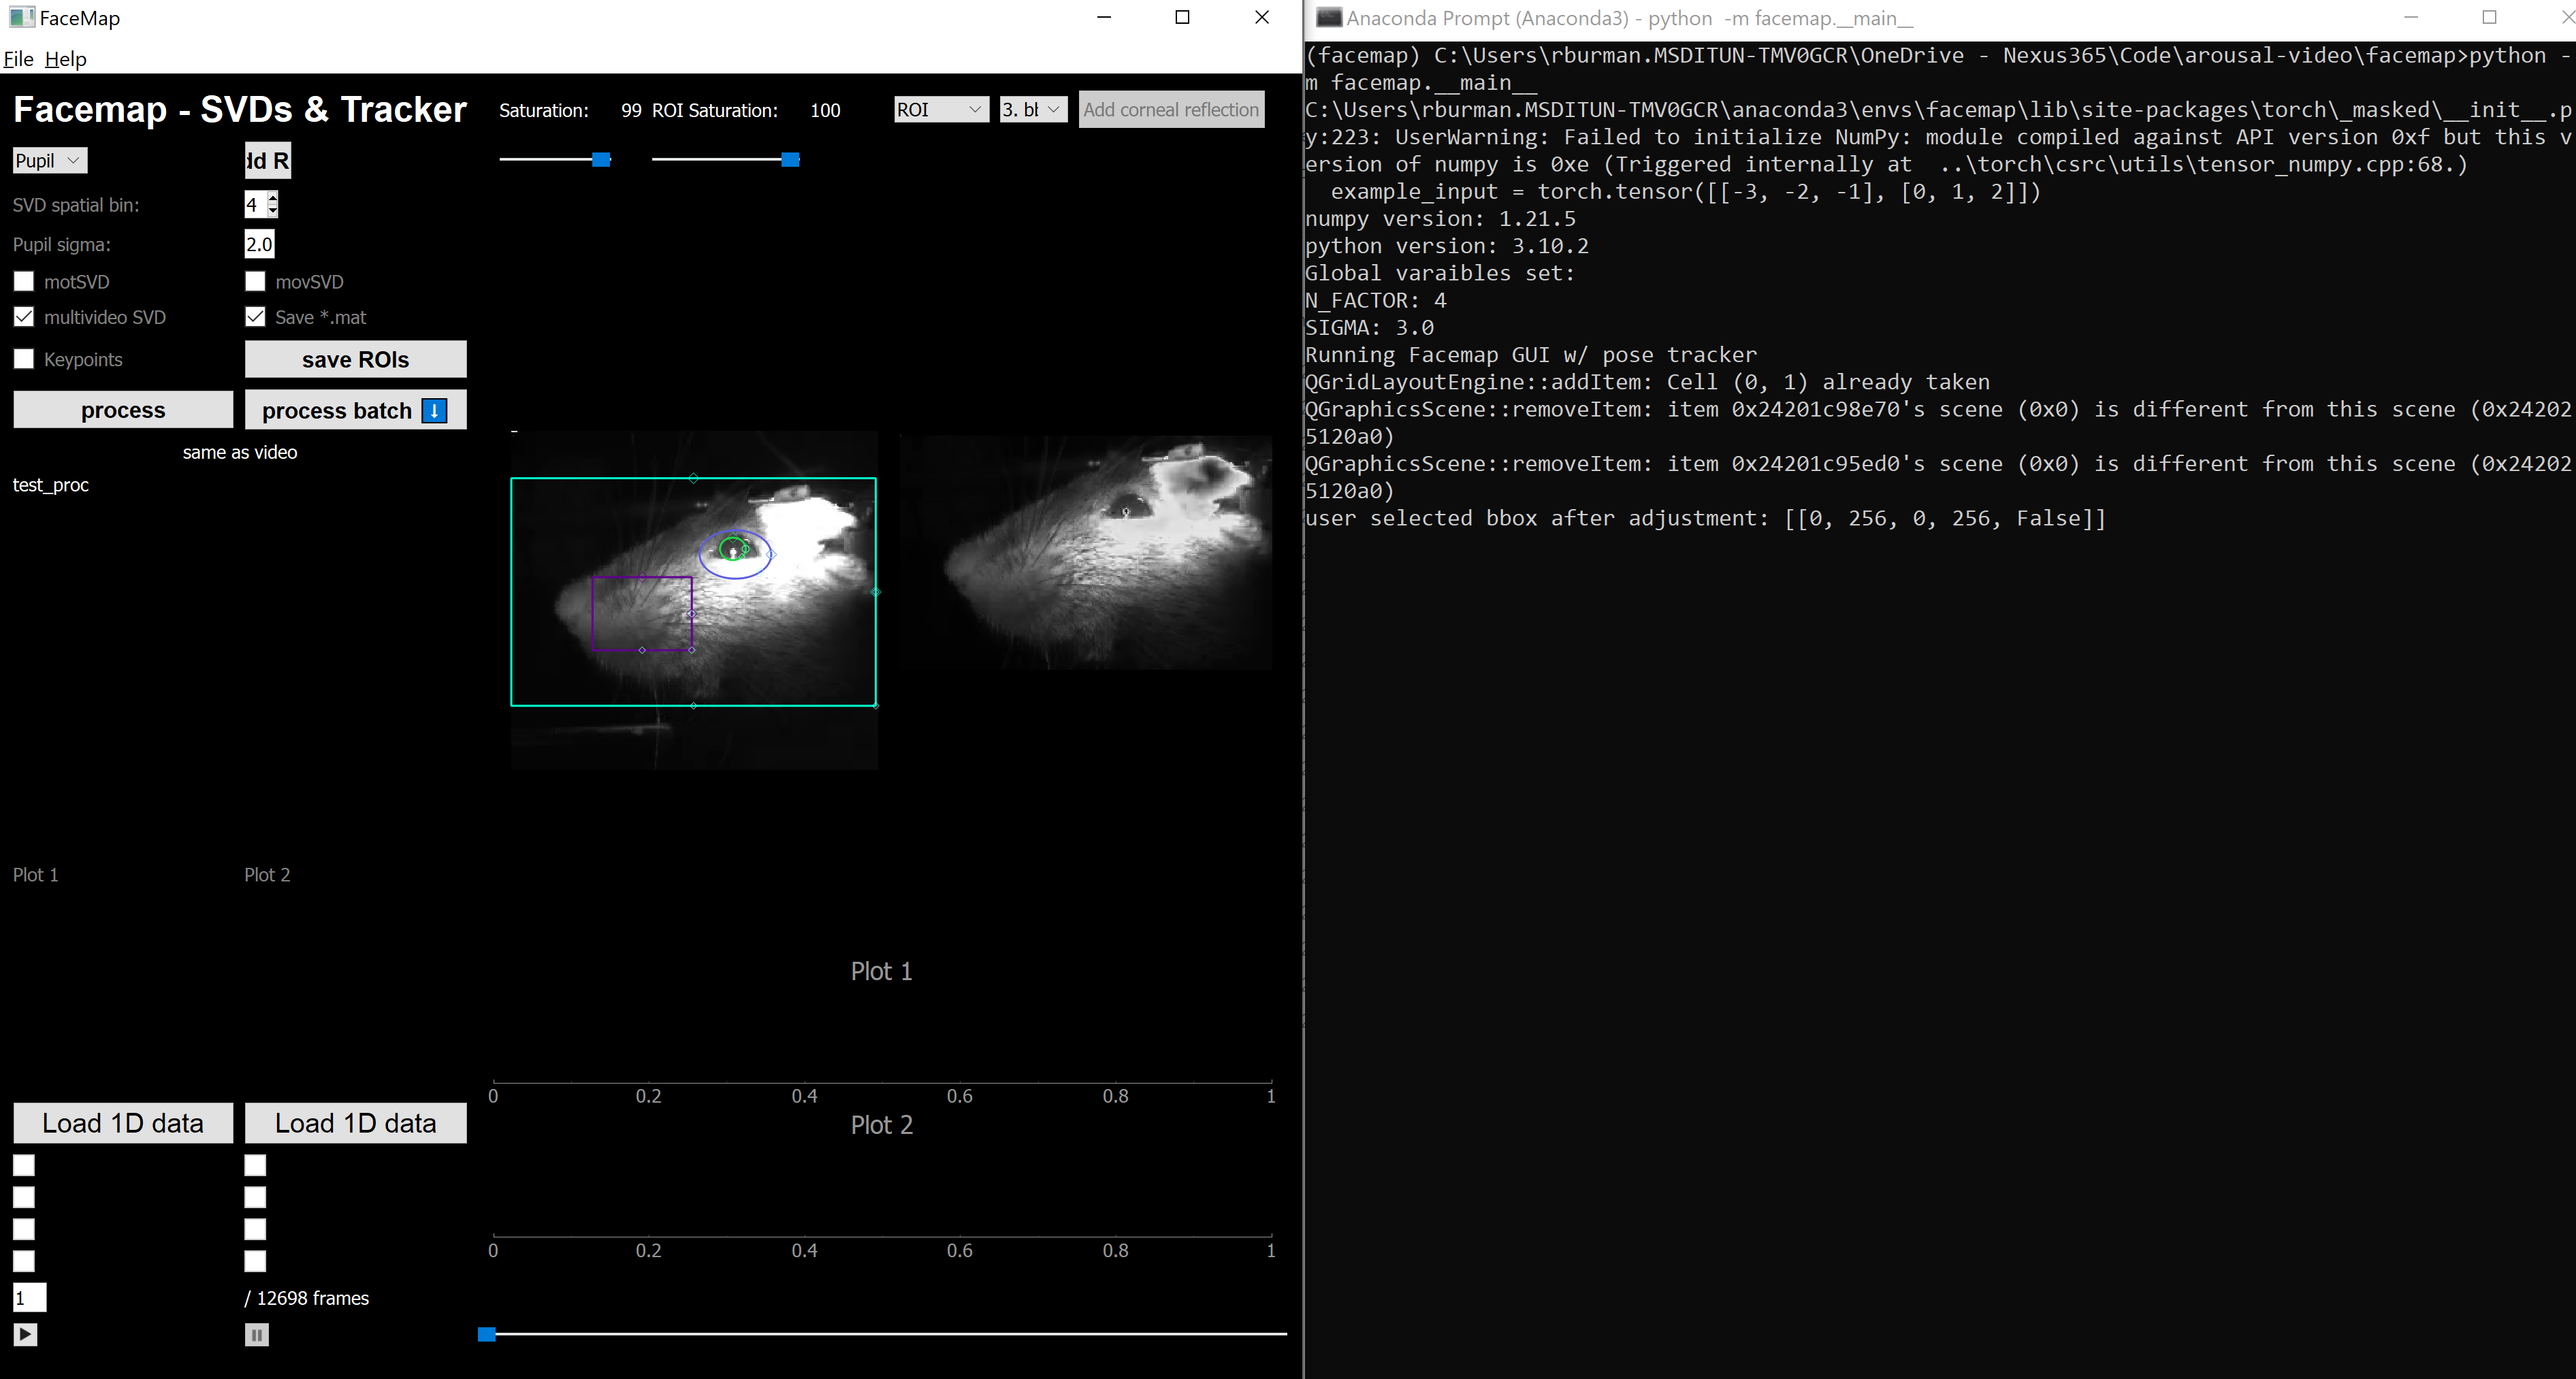This screenshot has height=1379, width=2576.
Task: Click the down arrow on SVD spatial bin
Action: coord(272,211)
